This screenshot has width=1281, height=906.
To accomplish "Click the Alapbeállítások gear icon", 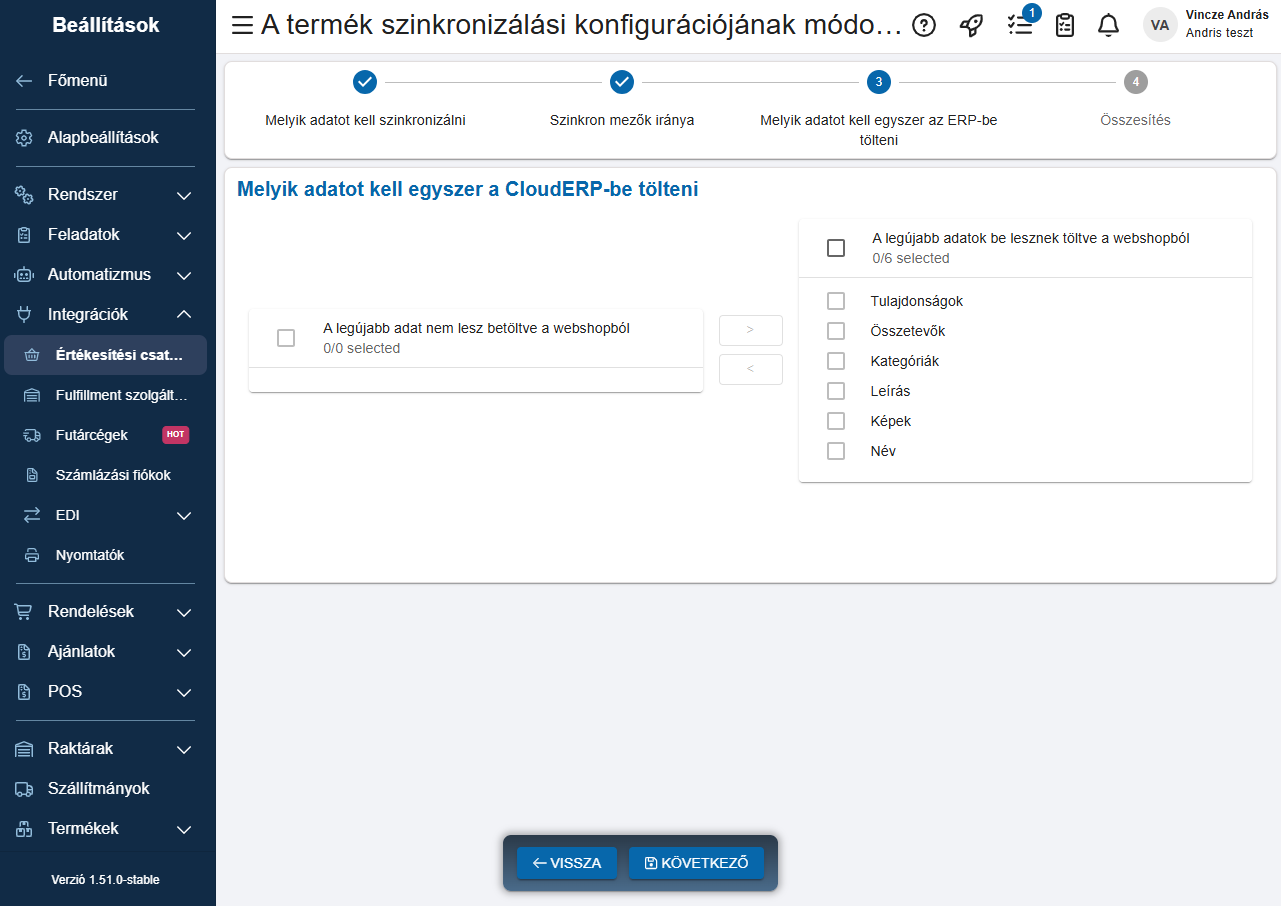I will (25, 138).
